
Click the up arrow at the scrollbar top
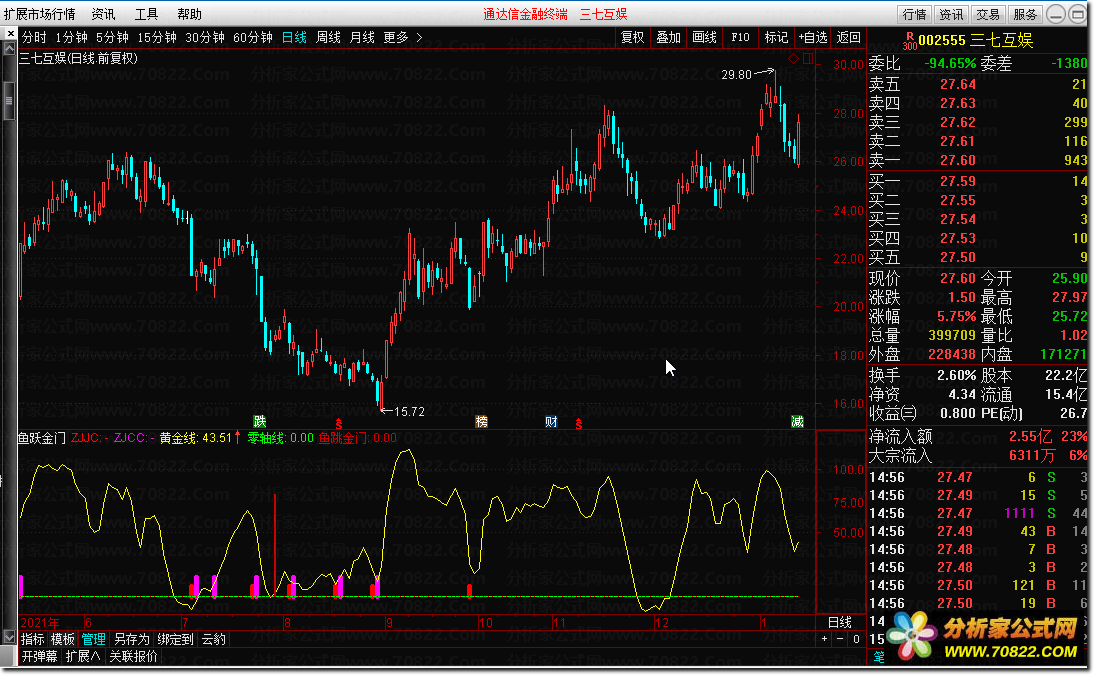click(9, 49)
